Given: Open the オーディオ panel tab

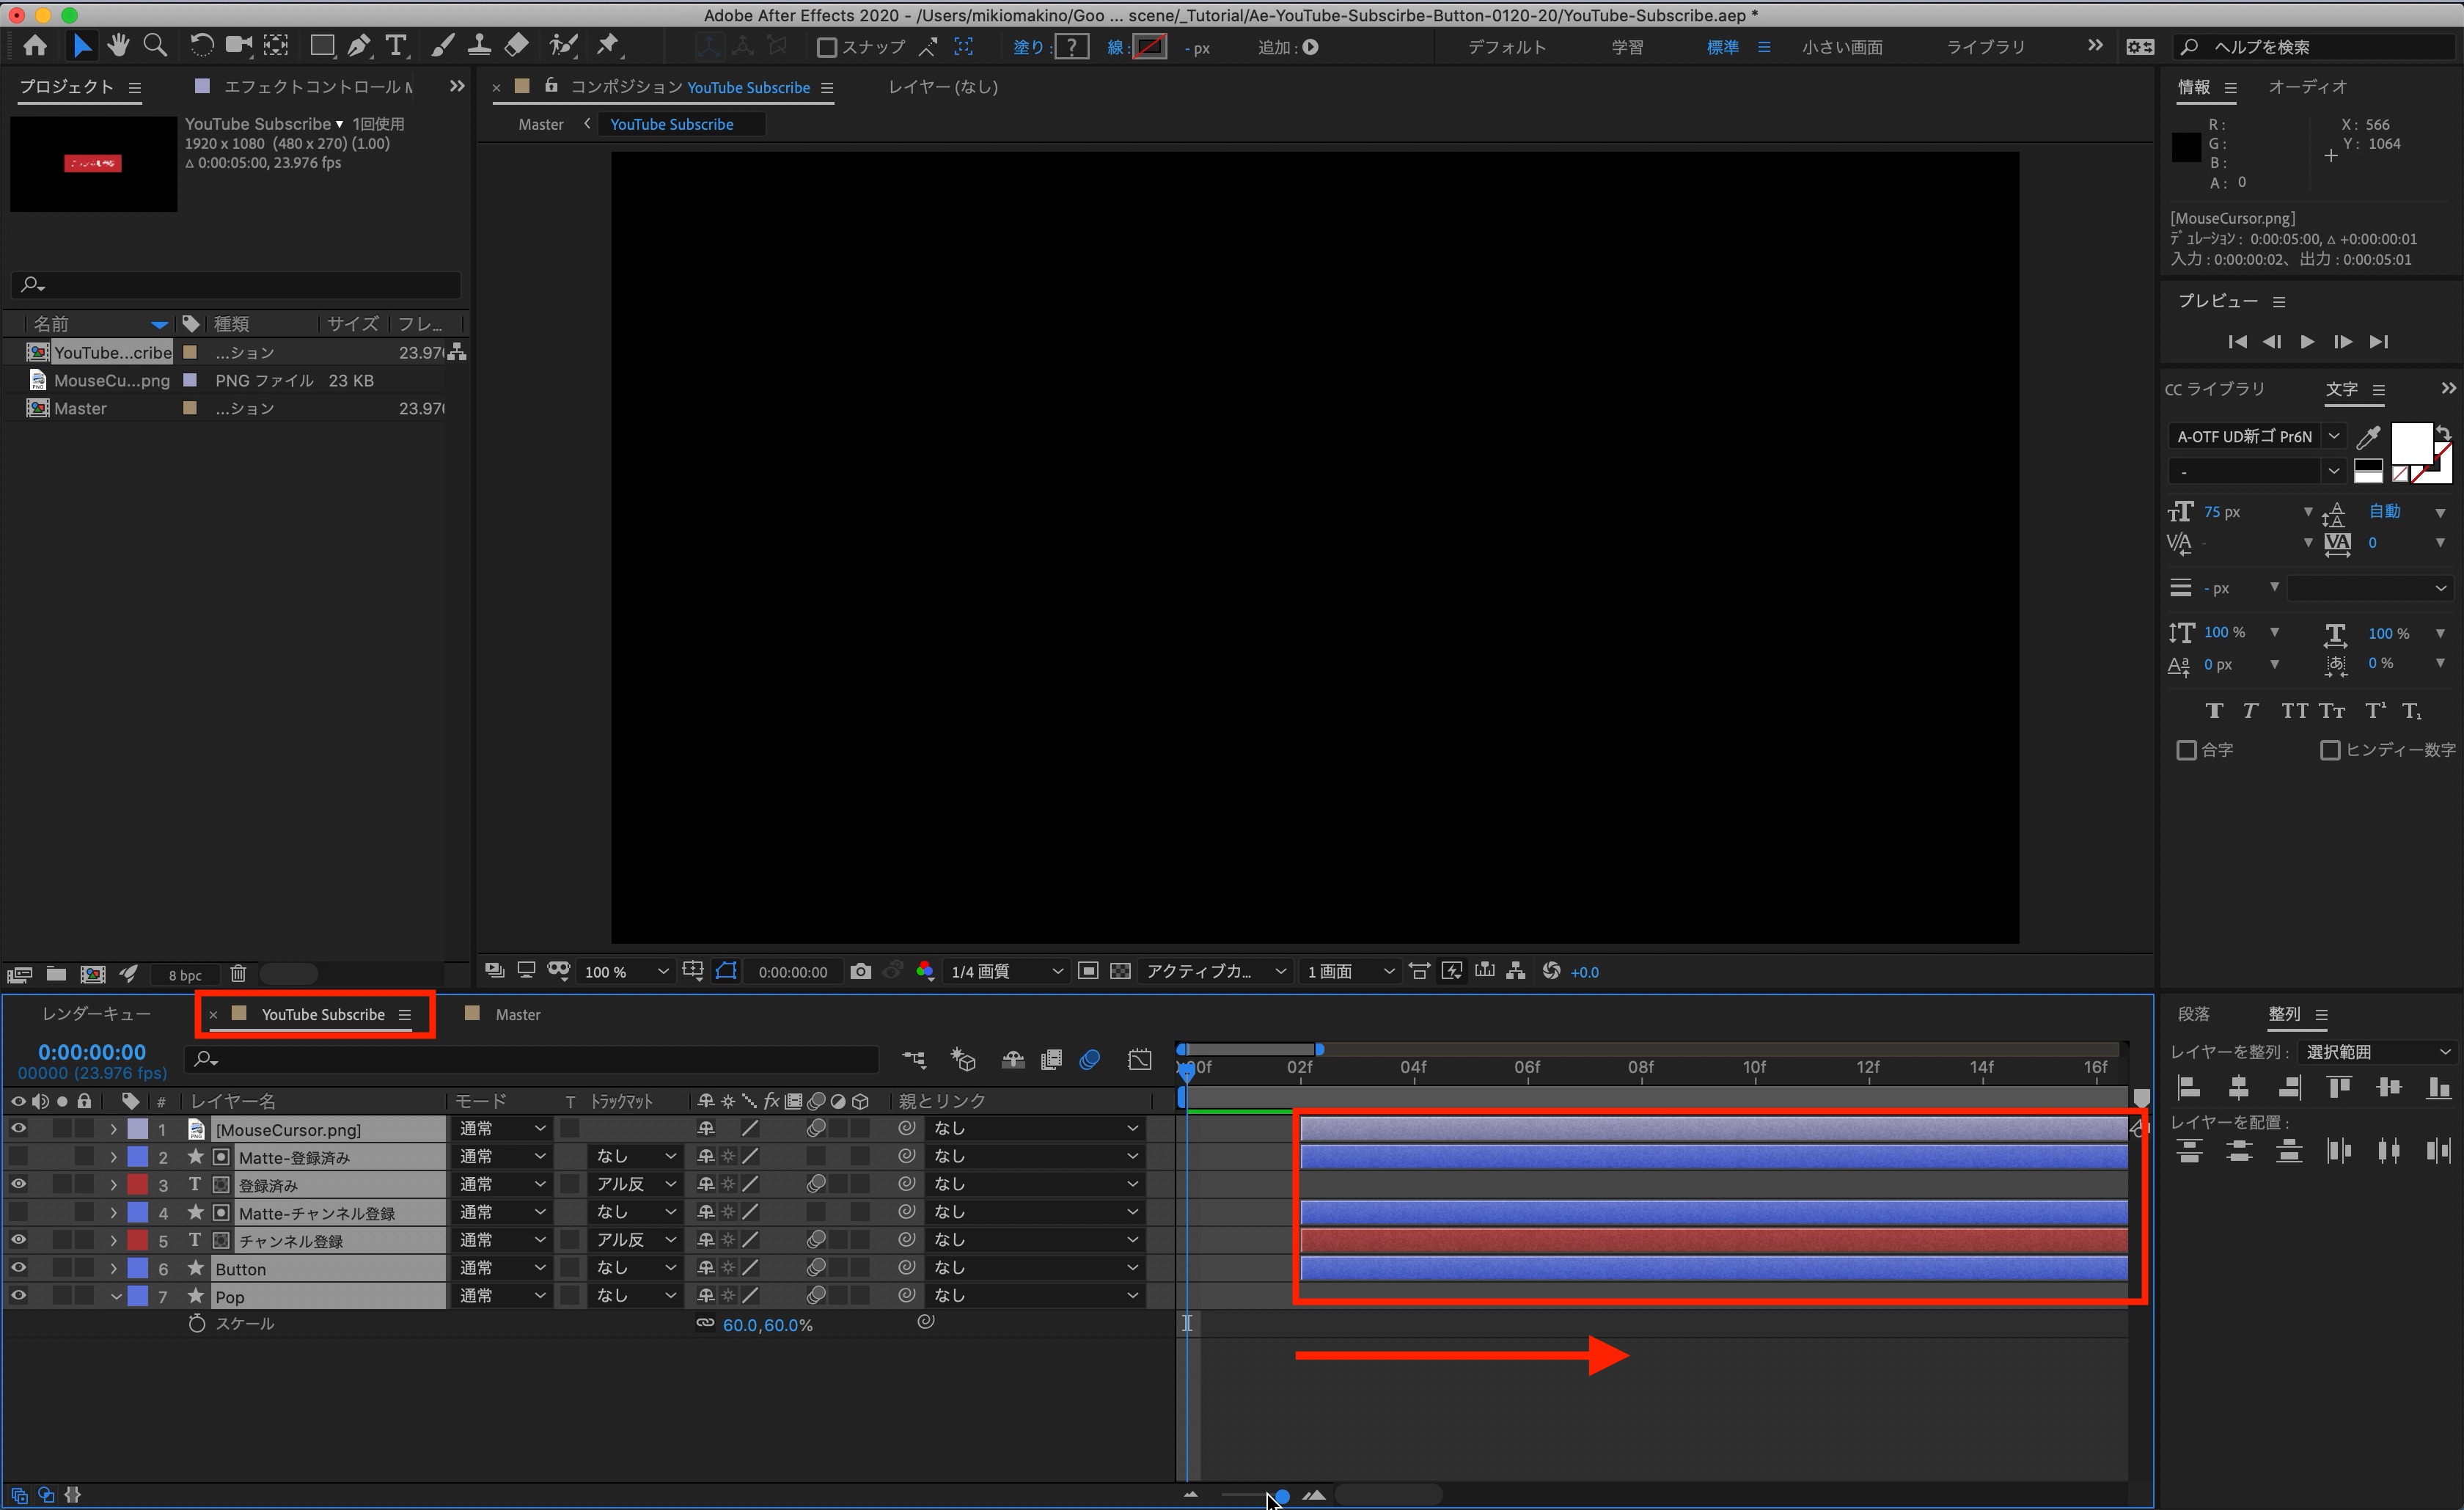Looking at the screenshot, I should pos(2306,87).
